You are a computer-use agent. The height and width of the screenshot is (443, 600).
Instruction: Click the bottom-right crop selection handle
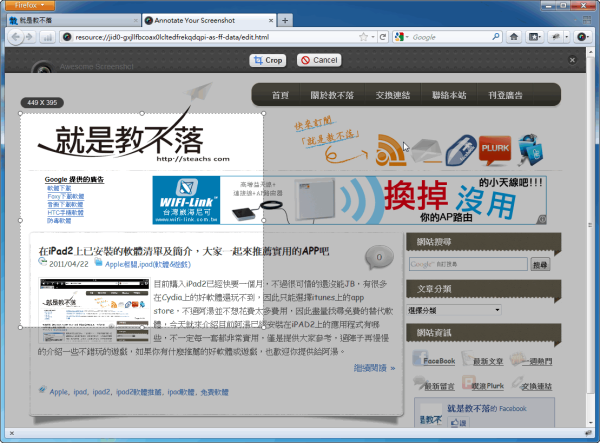(263, 327)
